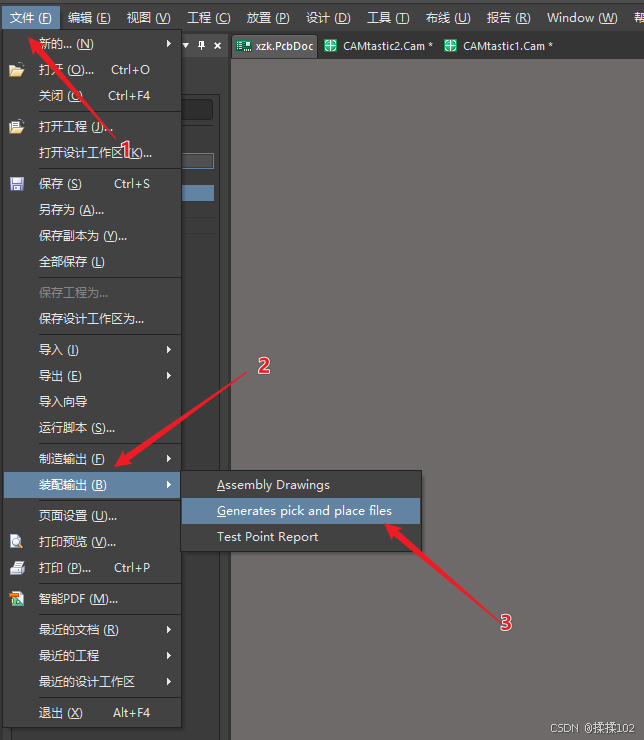Switch to the CAMtastic2.Cam tab
The width and height of the screenshot is (644, 740).
click(x=379, y=46)
